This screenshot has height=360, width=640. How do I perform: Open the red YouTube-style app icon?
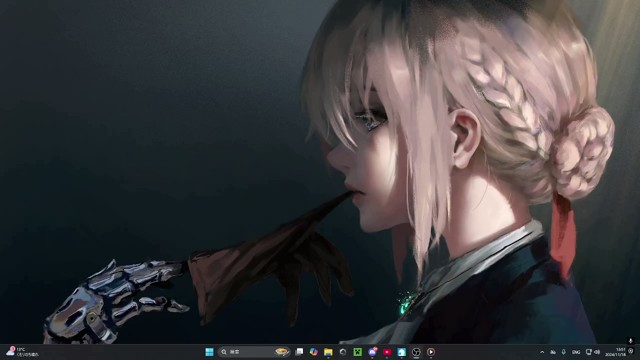[387, 352]
